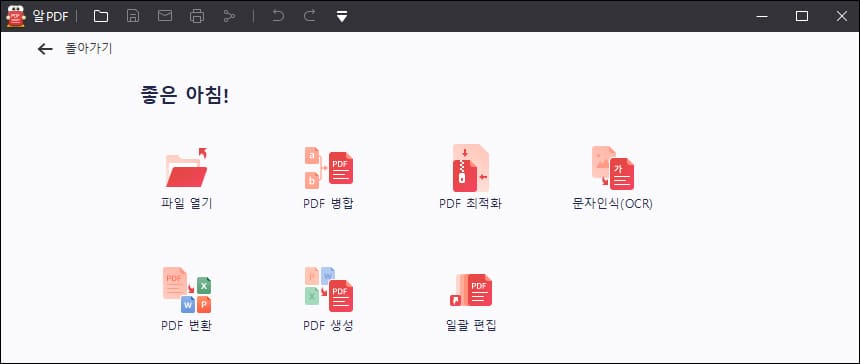Screen dimensions: 860x364
Task: Select the PDF 생성 label
Action: click(329, 326)
